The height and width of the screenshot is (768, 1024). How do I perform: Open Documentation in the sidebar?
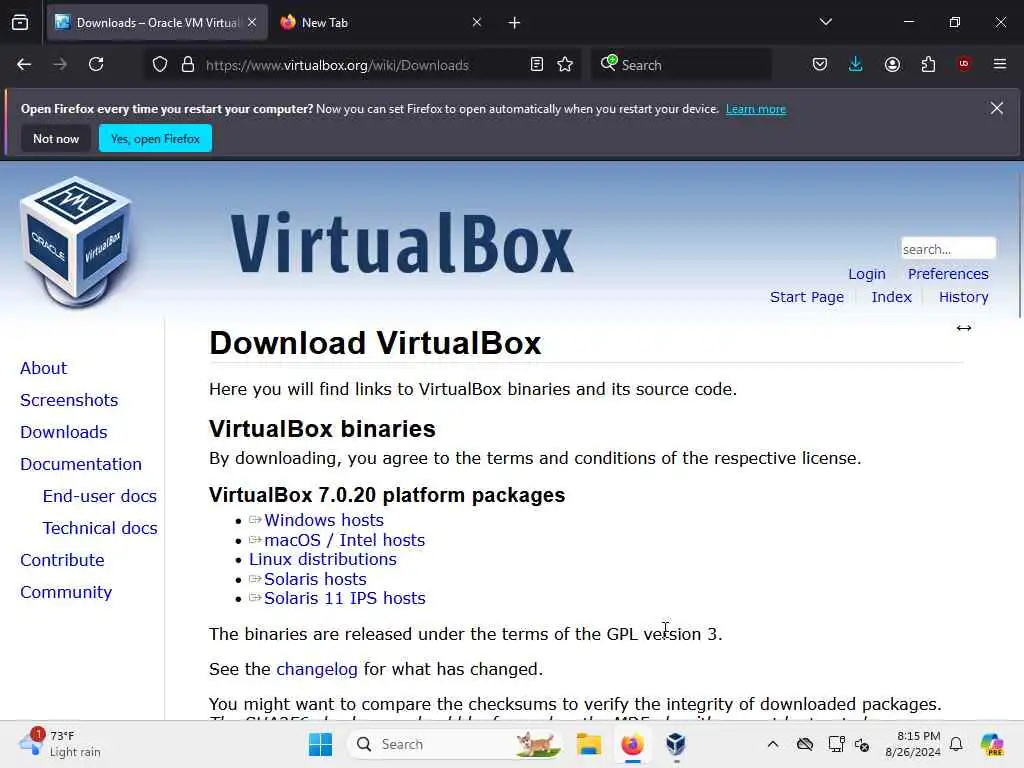[81, 464]
